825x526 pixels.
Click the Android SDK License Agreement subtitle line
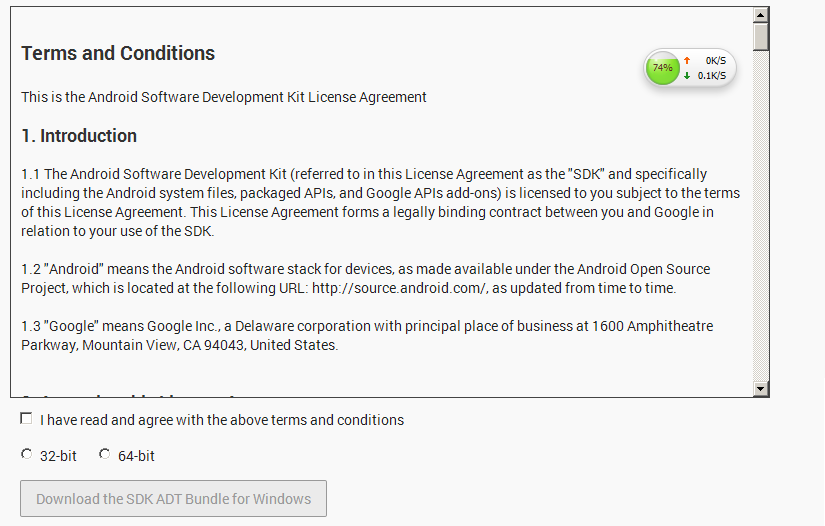coord(224,97)
